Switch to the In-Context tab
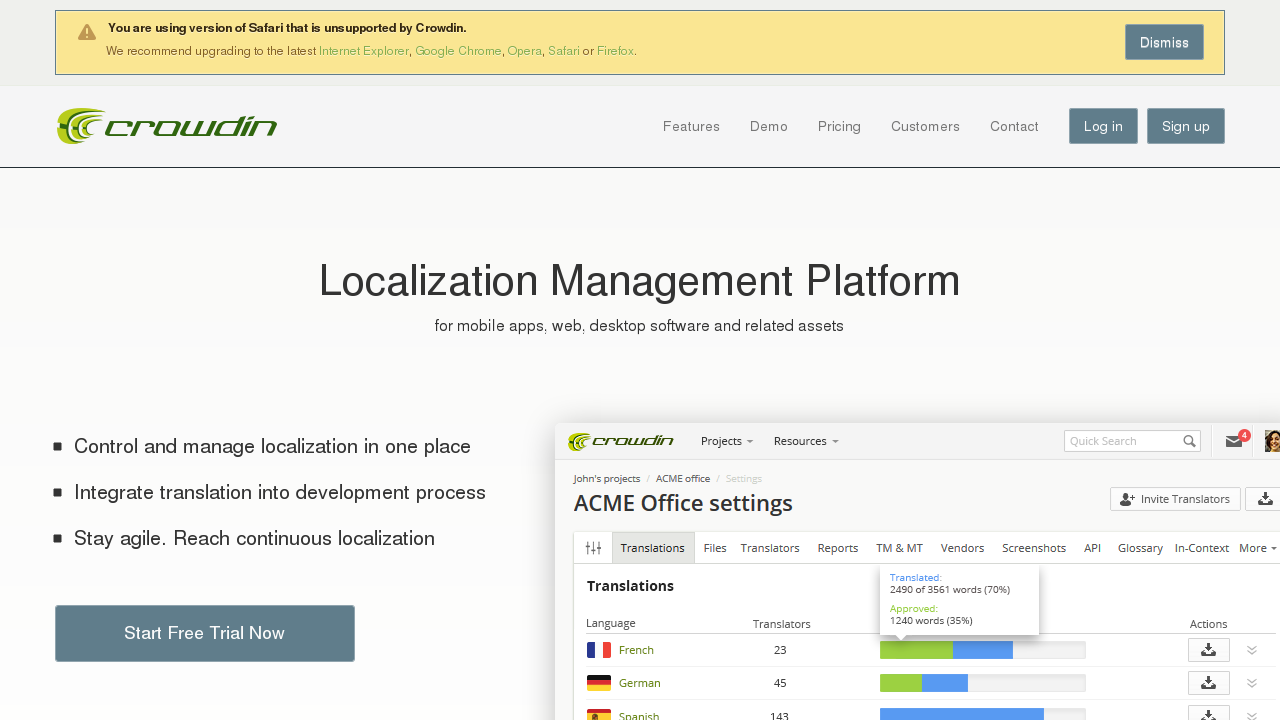Screen dimensions: 1280x720 coord(1202,548)
